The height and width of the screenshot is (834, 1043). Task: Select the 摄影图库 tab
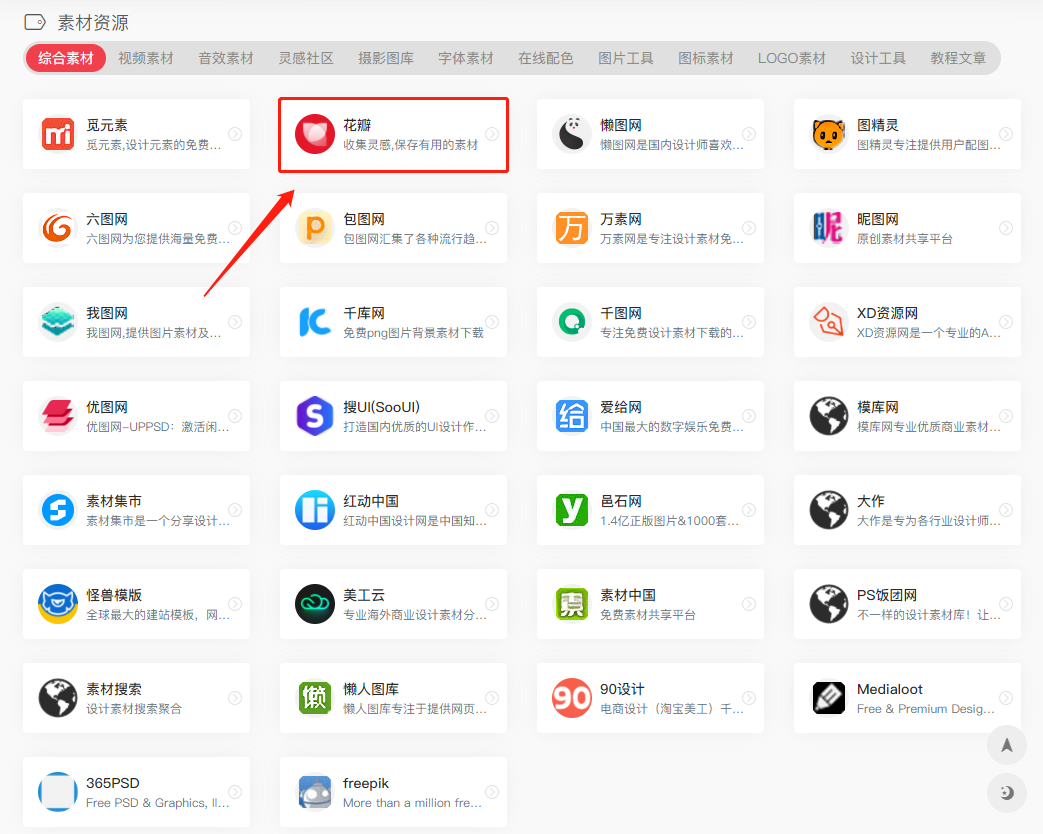[386, 58]
